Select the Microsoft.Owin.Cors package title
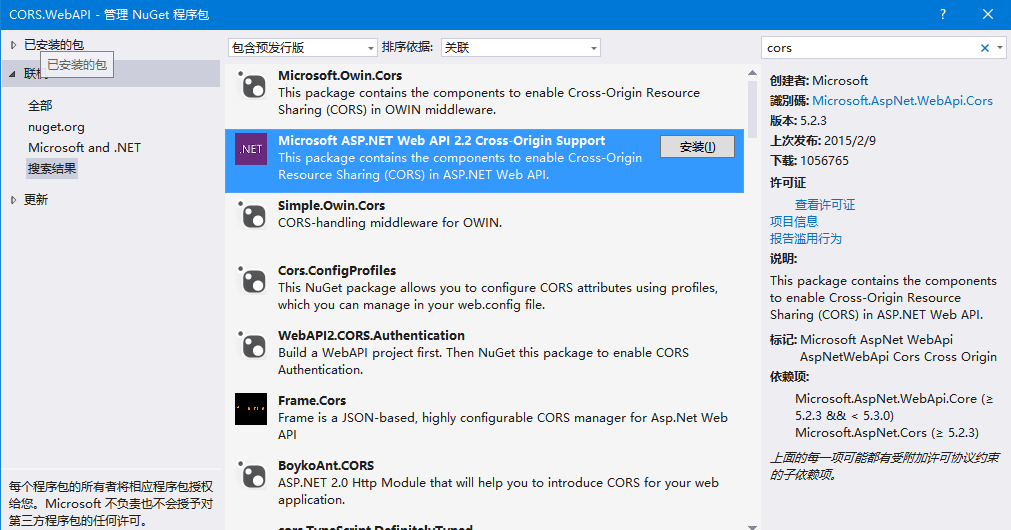The image size is (1011, 530). tap(340, 75)
